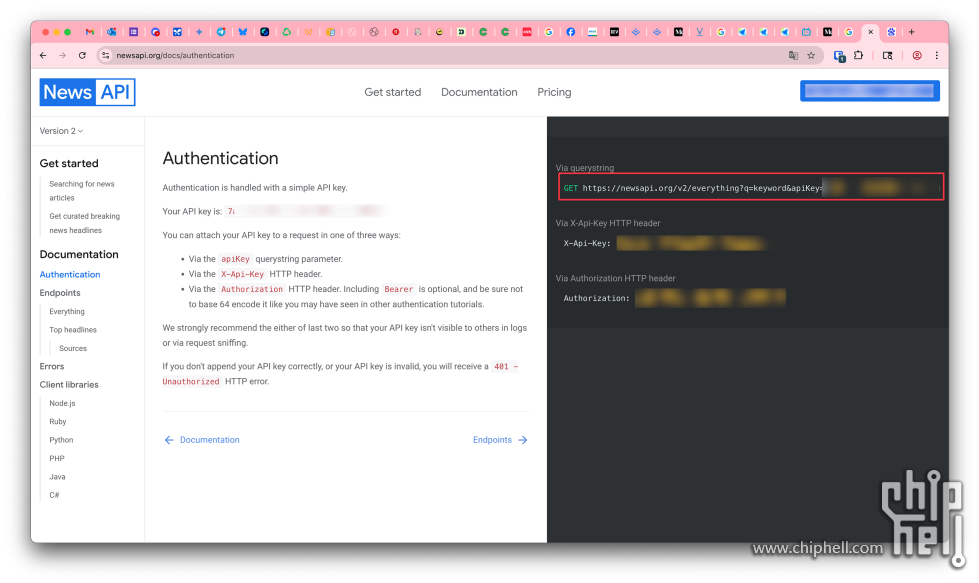The image size is (979, 583).
Task: Open the Get started sidebar heading
Action: tap(69, 164)
